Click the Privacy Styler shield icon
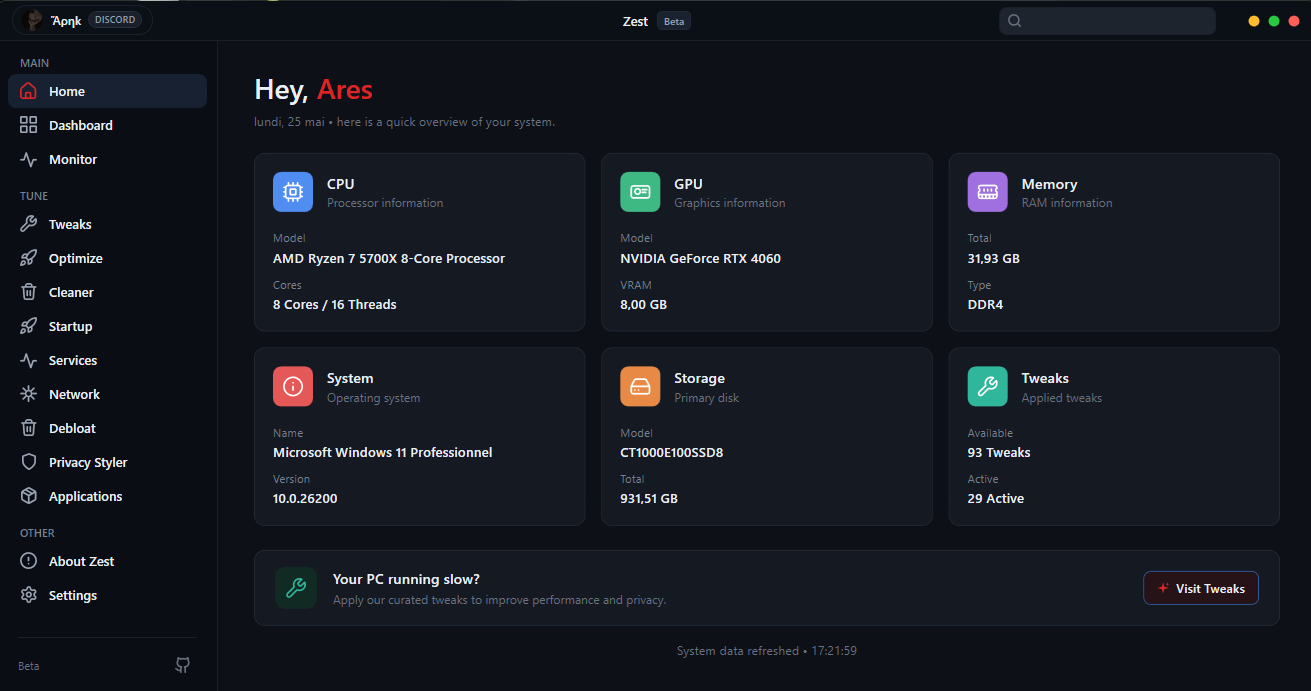 point(29,462)
